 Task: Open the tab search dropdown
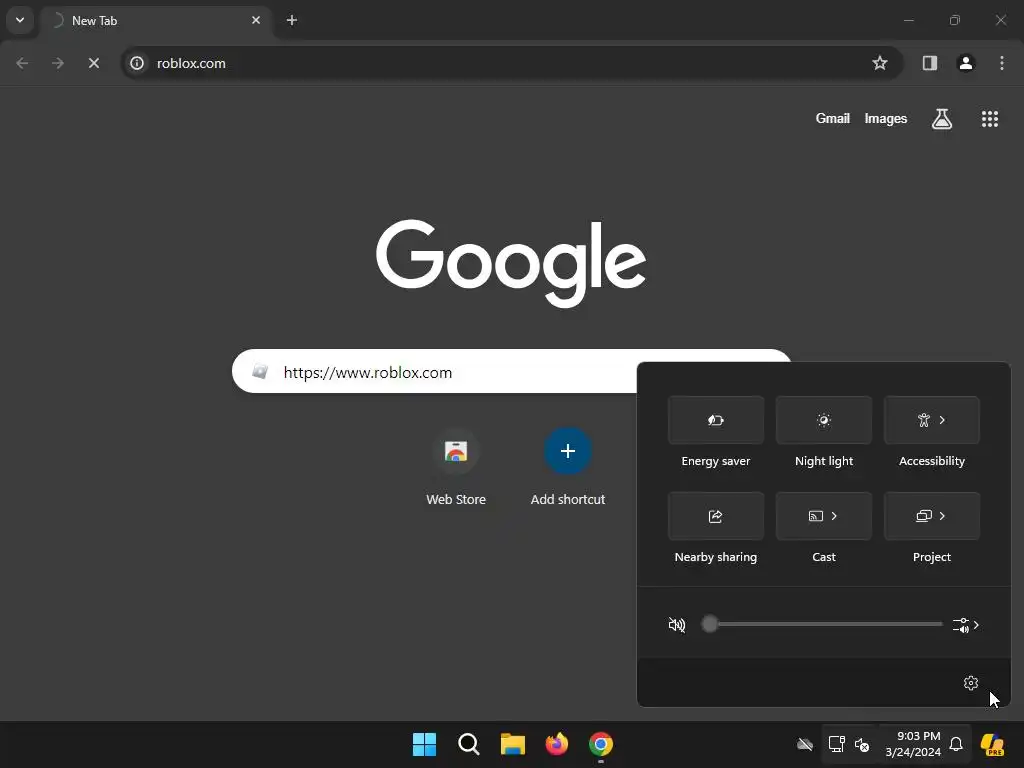tap(20, 20)
